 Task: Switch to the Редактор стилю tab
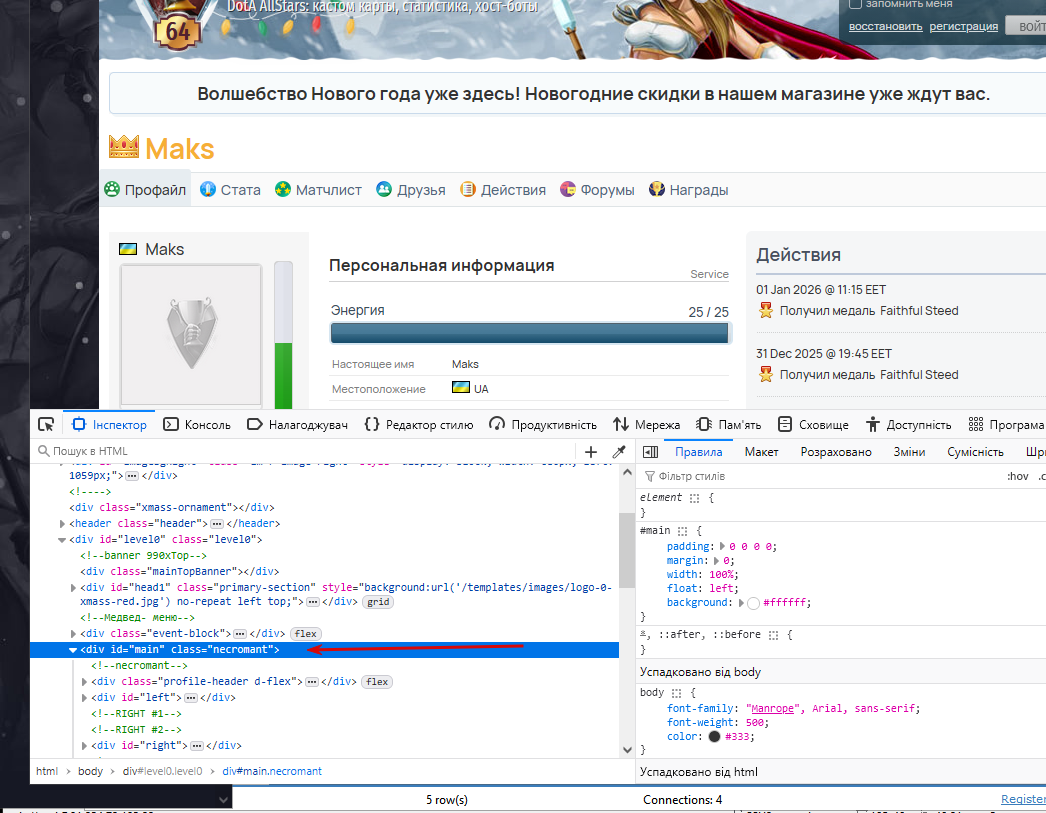click(419, 425)
